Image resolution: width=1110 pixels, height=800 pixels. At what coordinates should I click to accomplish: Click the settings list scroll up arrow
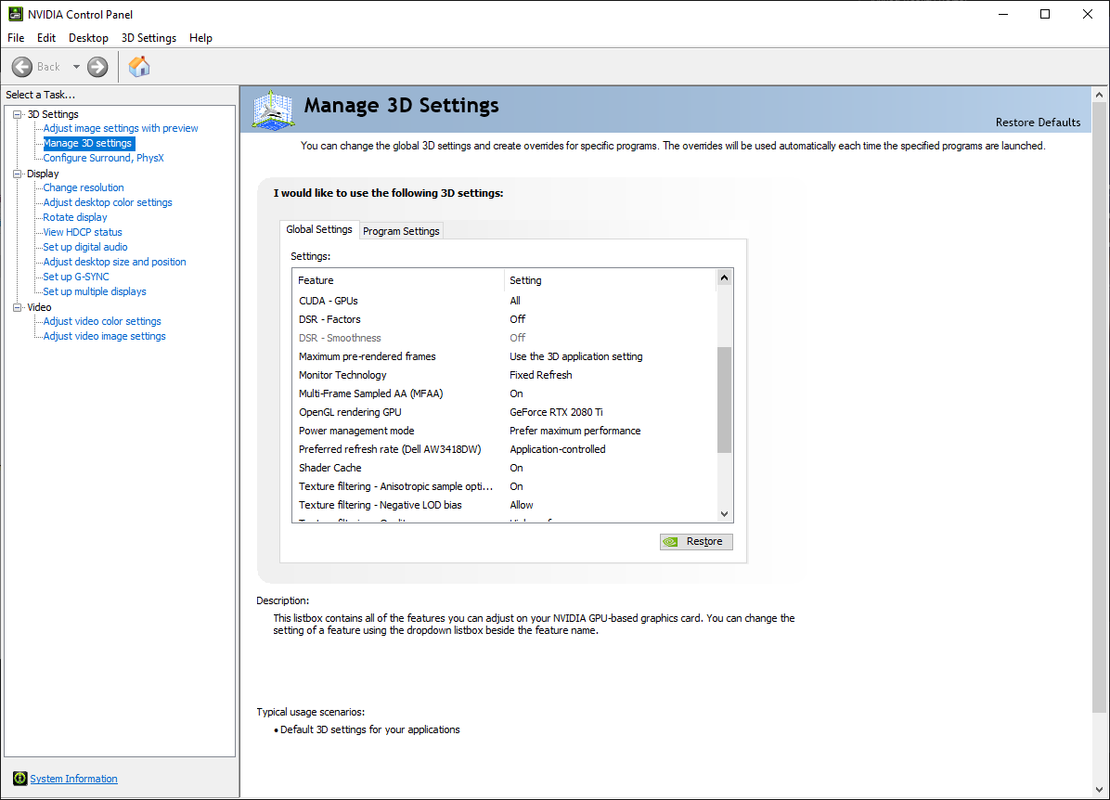coord(724,278)
